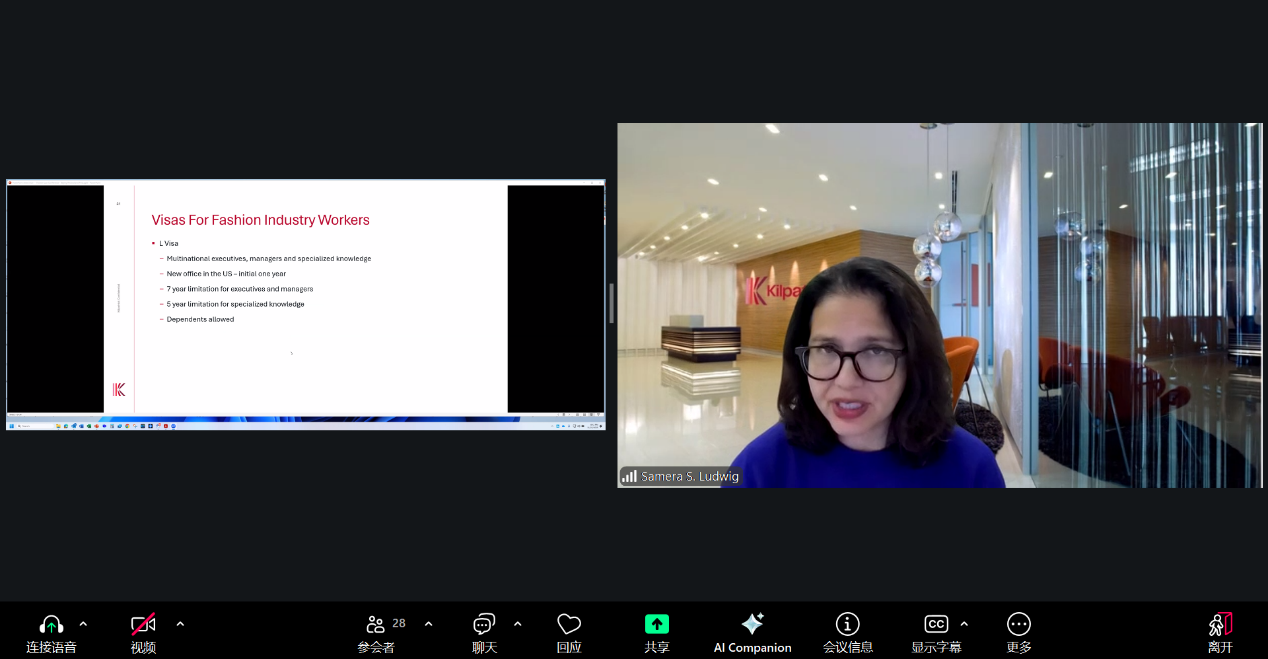This screenshot has height=659, width=1268.
Task: Click the green 共享 share screen icon
Action: click(656, 625)
